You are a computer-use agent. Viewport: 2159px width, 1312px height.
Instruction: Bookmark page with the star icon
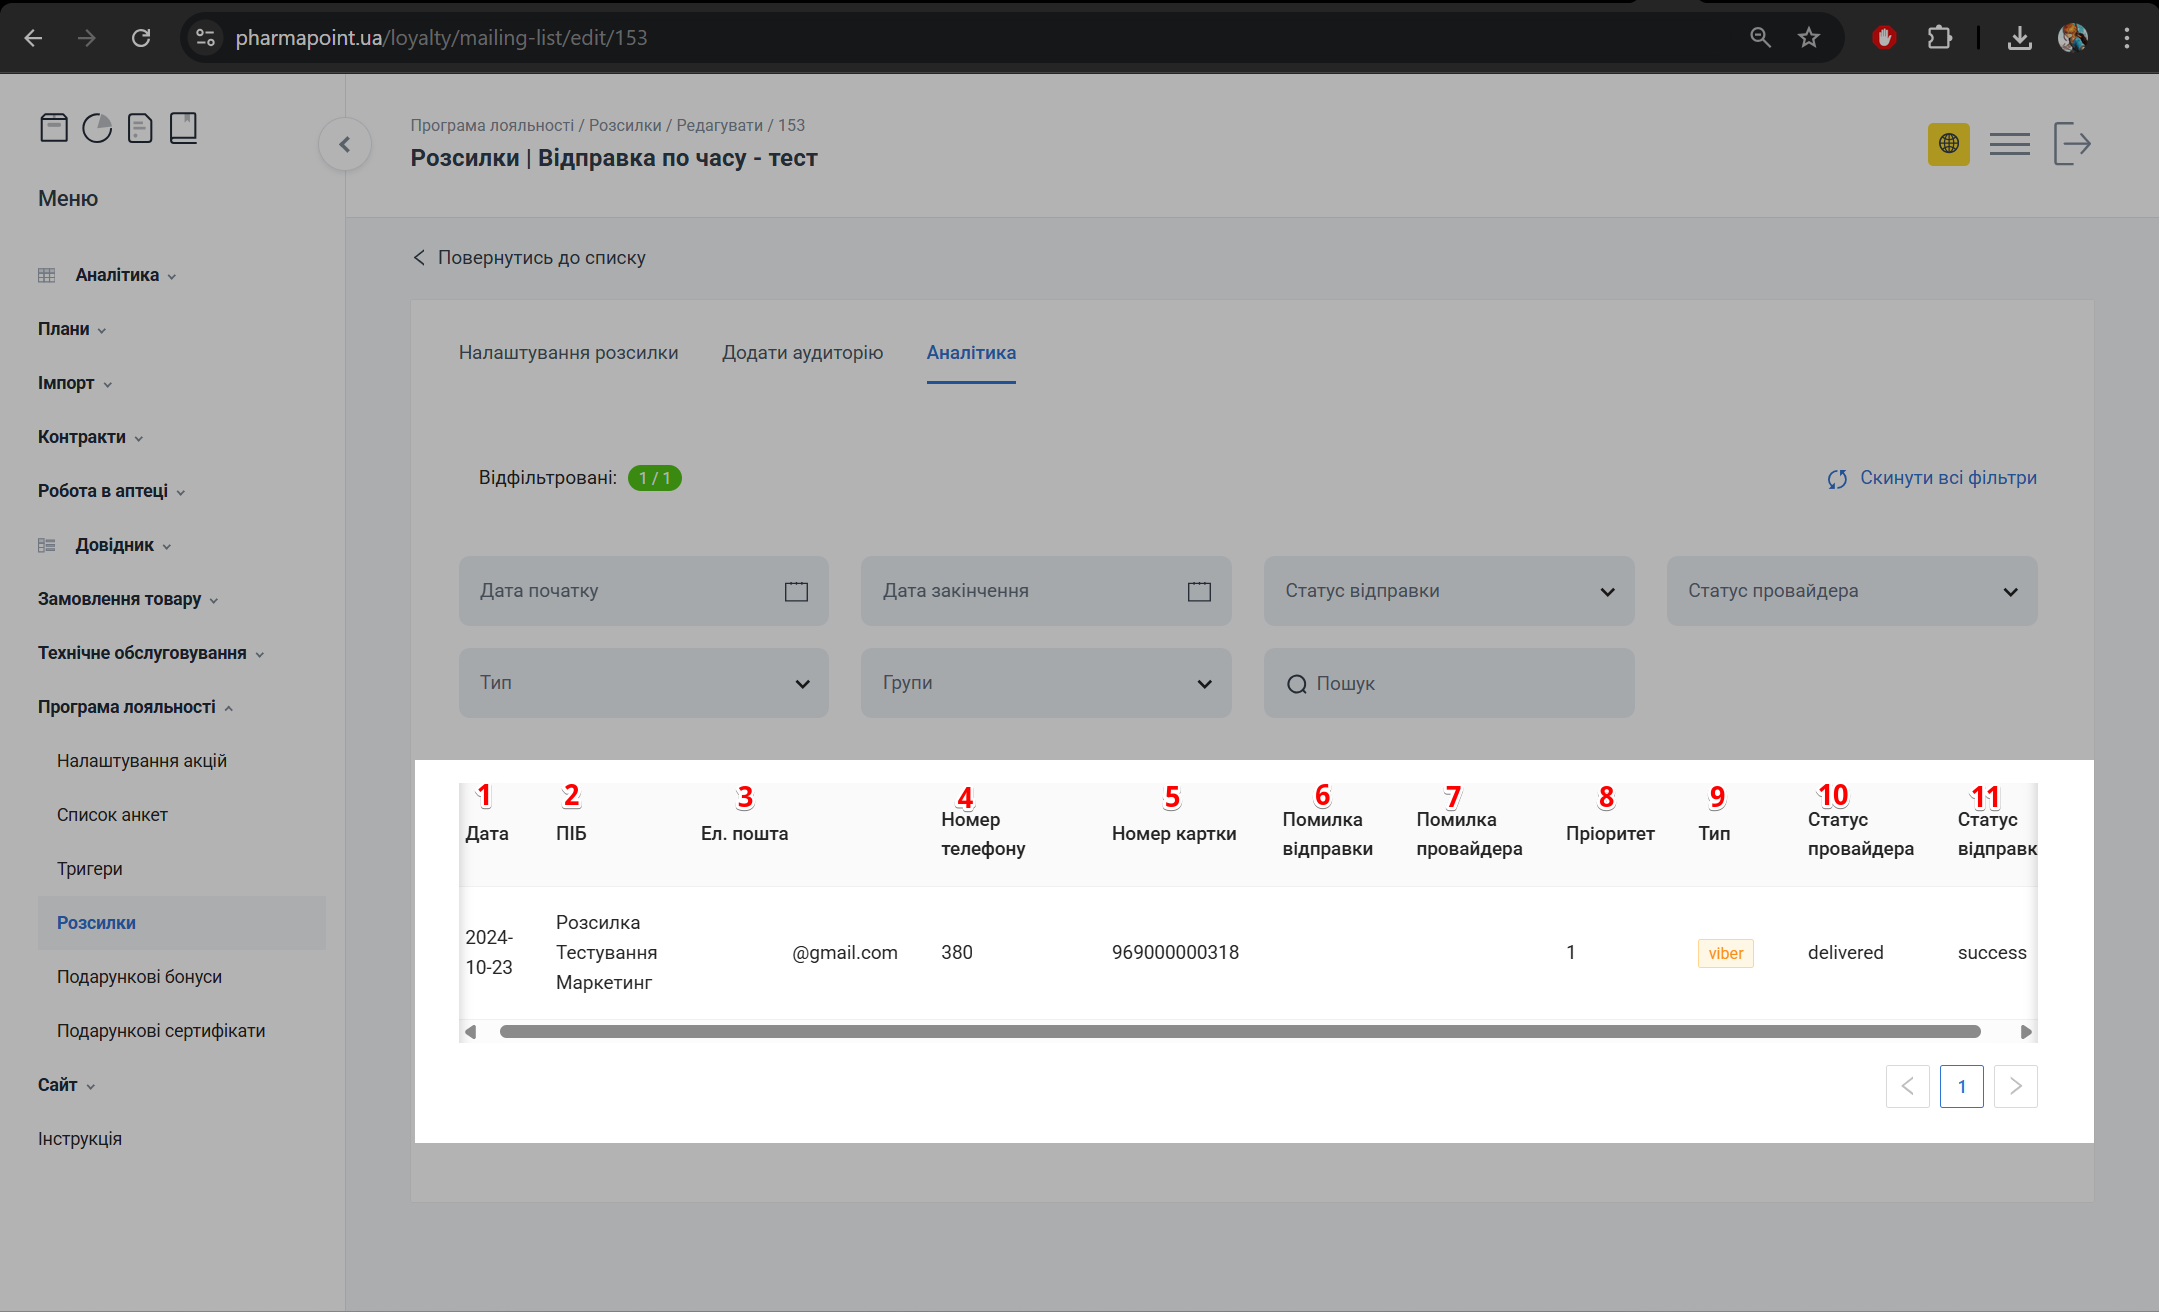[x=1809, y=38]
